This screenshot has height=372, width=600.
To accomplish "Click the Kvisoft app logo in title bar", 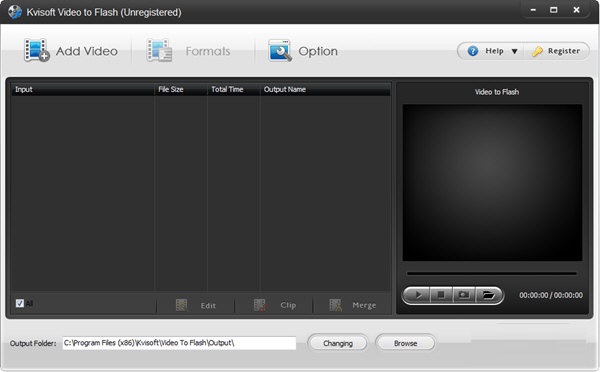I will pos(15,12).
